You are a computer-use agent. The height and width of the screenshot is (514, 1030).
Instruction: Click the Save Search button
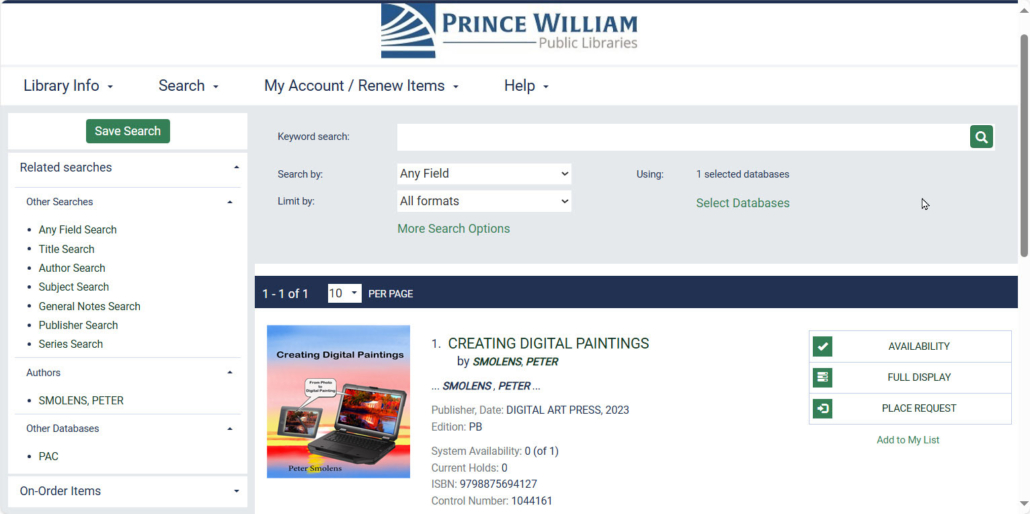[x=128, y=131]
